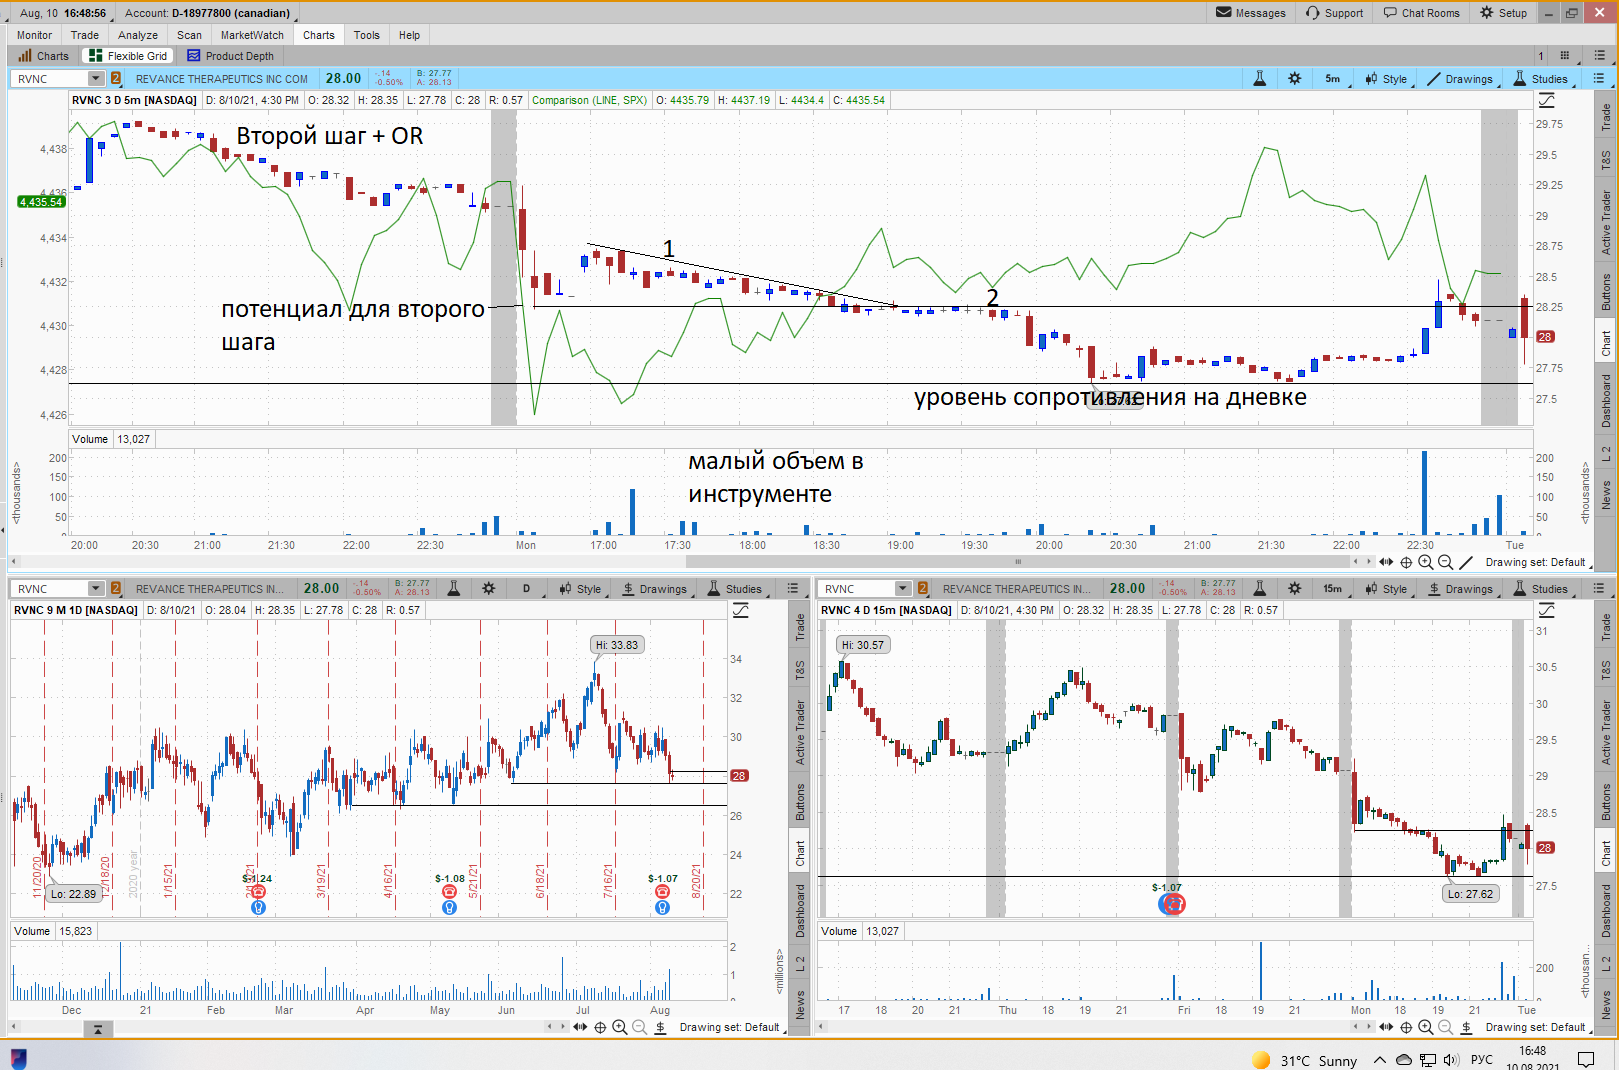
Task: Click the flask icon on the daily chart toolbar
Action: tap(453, 589)
